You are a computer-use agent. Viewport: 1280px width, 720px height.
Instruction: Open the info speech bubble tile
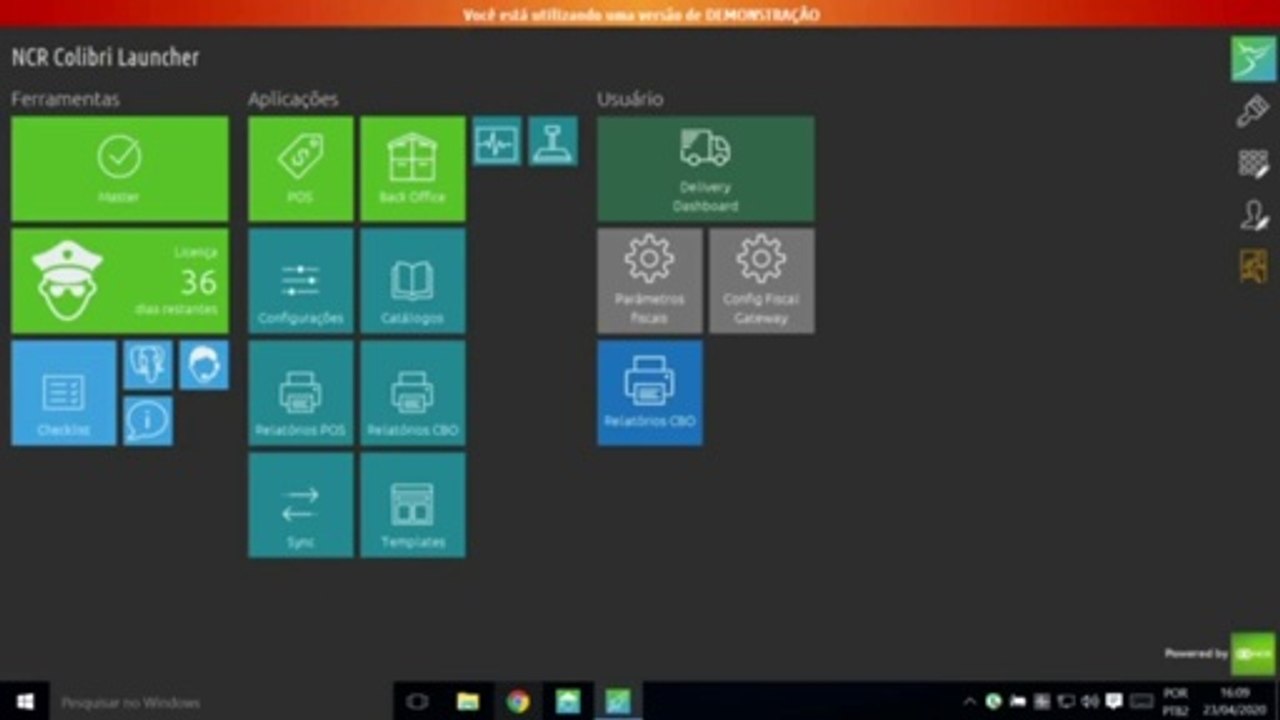(x=148, y=421)
